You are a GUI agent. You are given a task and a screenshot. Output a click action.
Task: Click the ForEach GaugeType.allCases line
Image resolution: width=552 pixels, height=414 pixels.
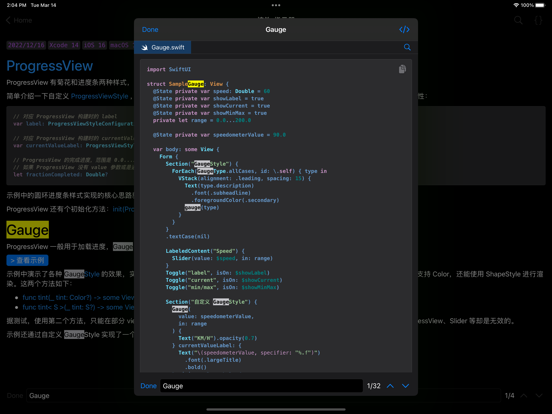tap(249, 171)
